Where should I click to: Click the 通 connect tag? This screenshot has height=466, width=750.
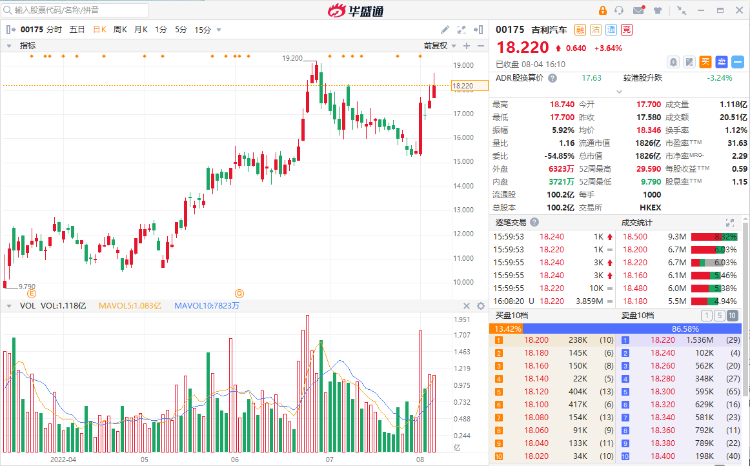pyautogui.click(x=611, y=30)
